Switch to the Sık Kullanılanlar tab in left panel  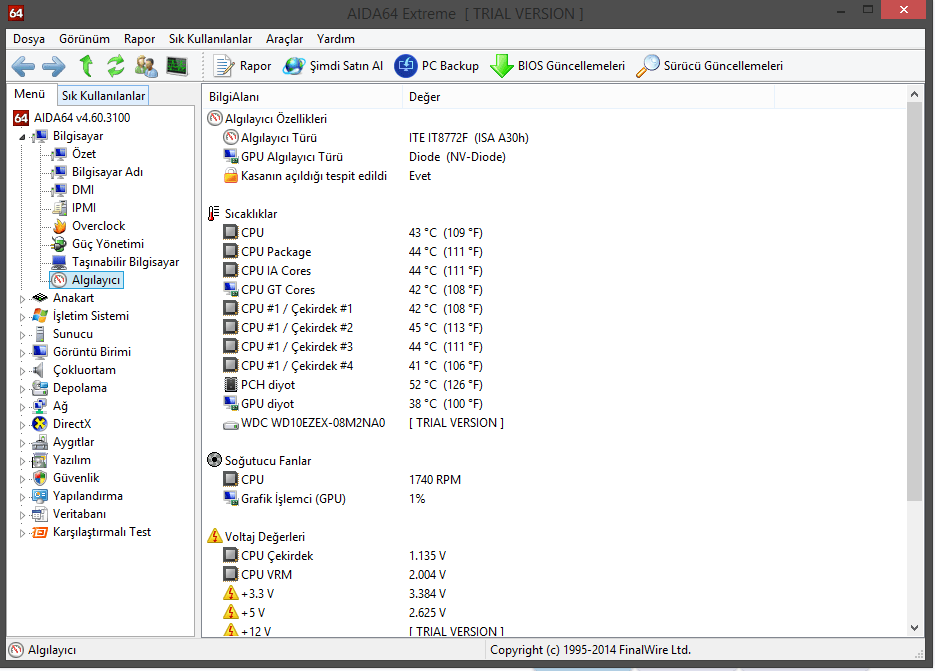pyautogui.click(x=103, y=95)
